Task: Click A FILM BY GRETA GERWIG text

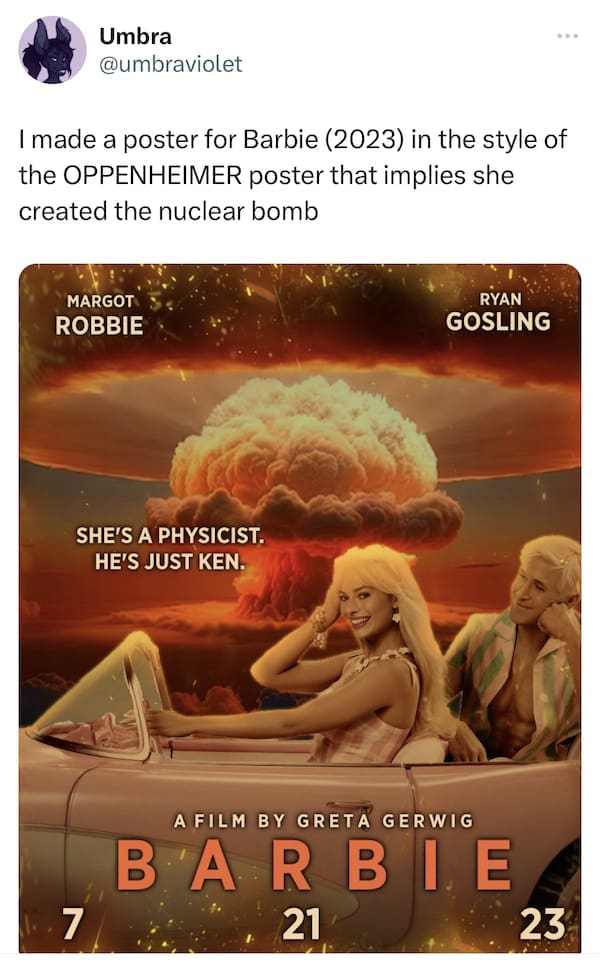Action: (x=323, y=821)
